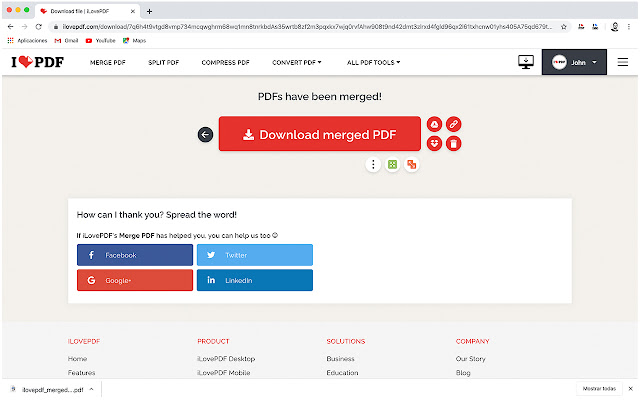Share on LinkedIn button
Viewport: 640px width, 400px height.
click(255, 280)
